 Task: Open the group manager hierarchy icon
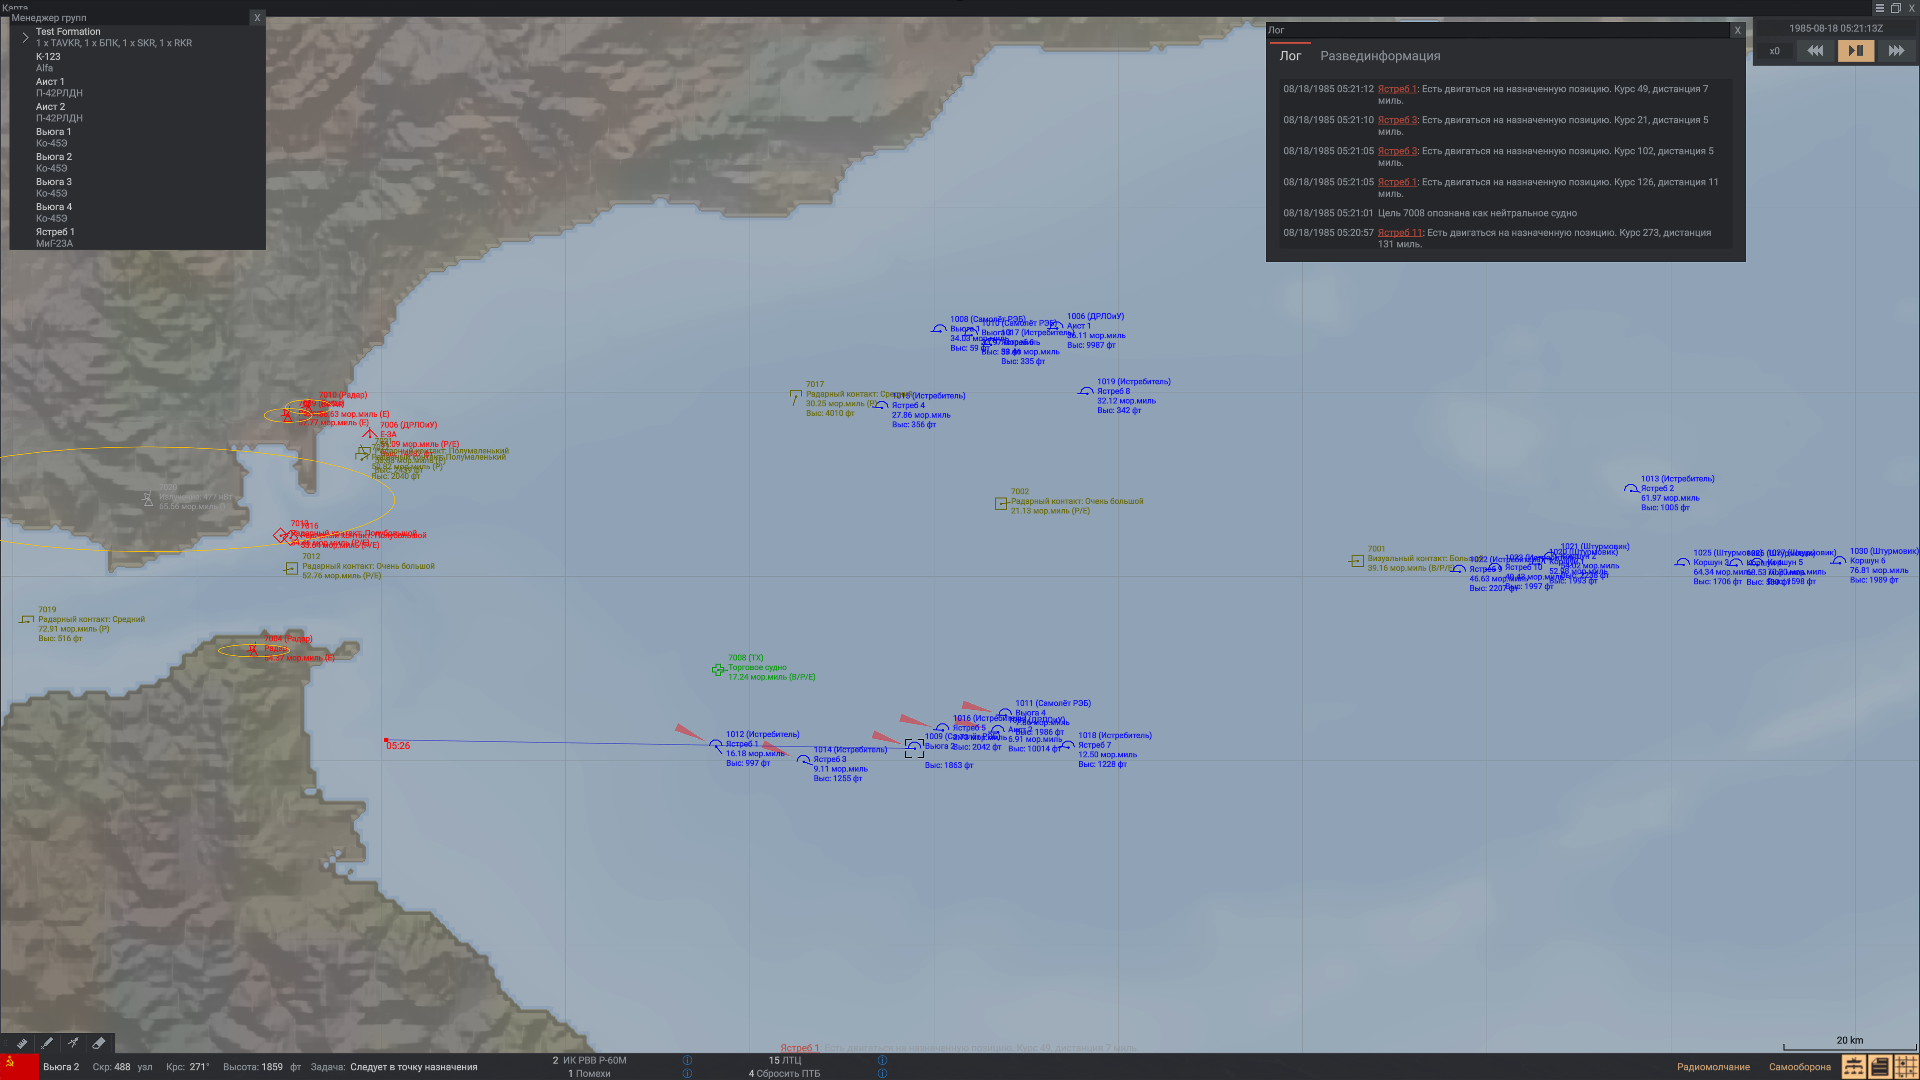pos(1853,1067)
